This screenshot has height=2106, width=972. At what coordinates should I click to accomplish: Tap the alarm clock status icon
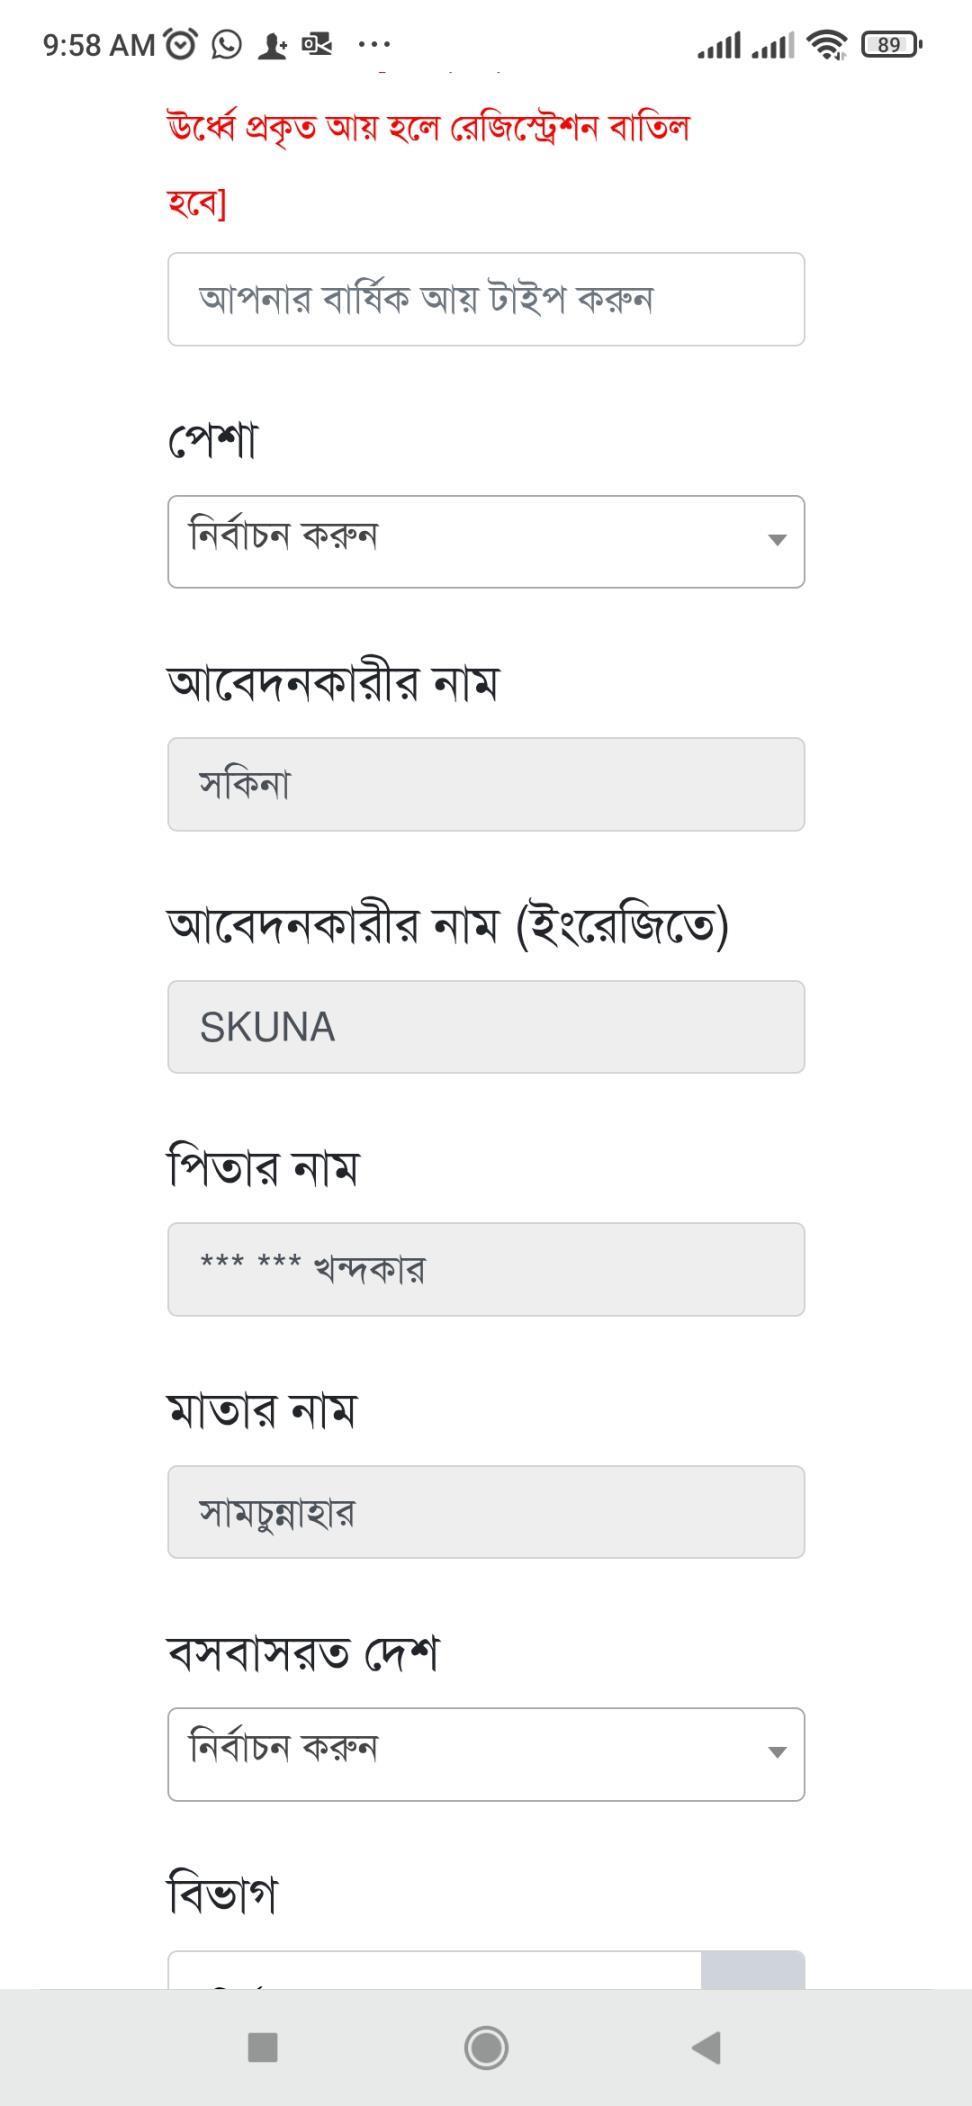click(181, 44)
